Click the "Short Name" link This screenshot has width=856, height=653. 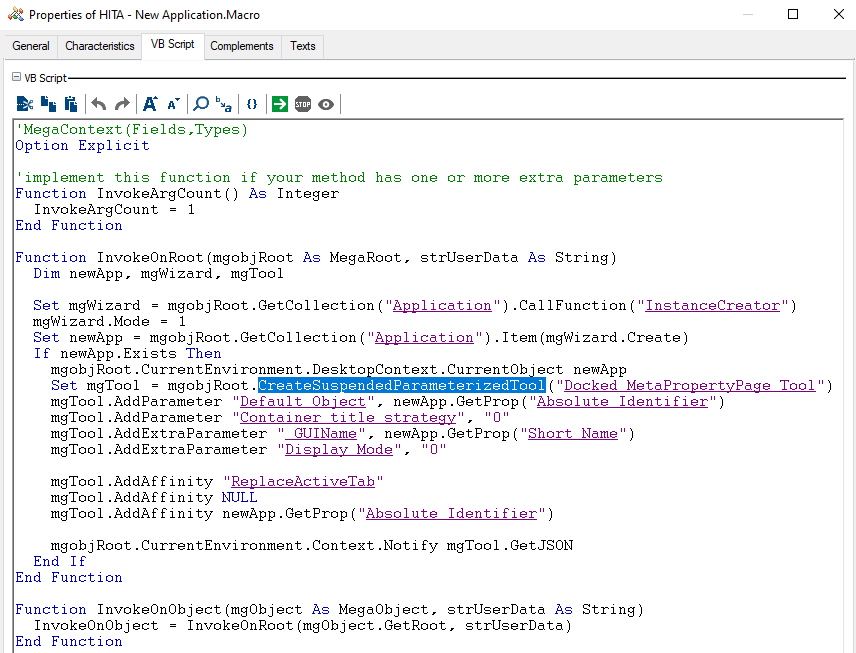coord(573,434)
